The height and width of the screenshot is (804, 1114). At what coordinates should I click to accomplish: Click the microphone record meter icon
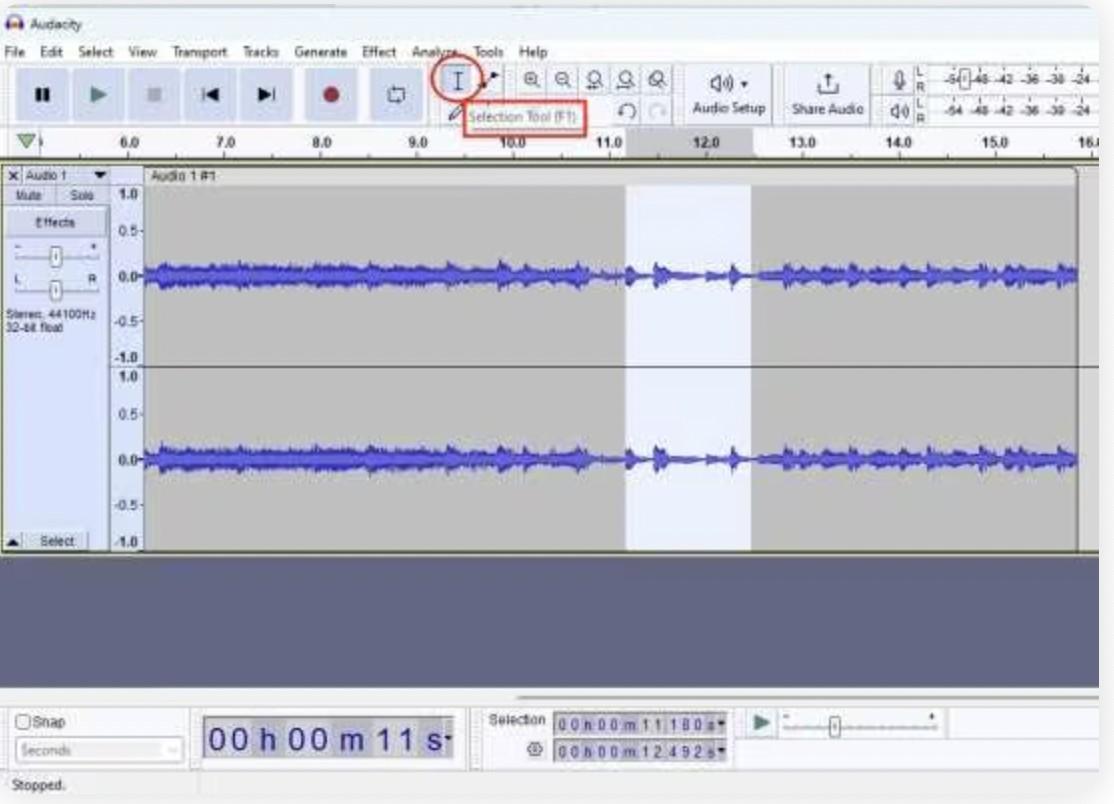coord(899,80)
